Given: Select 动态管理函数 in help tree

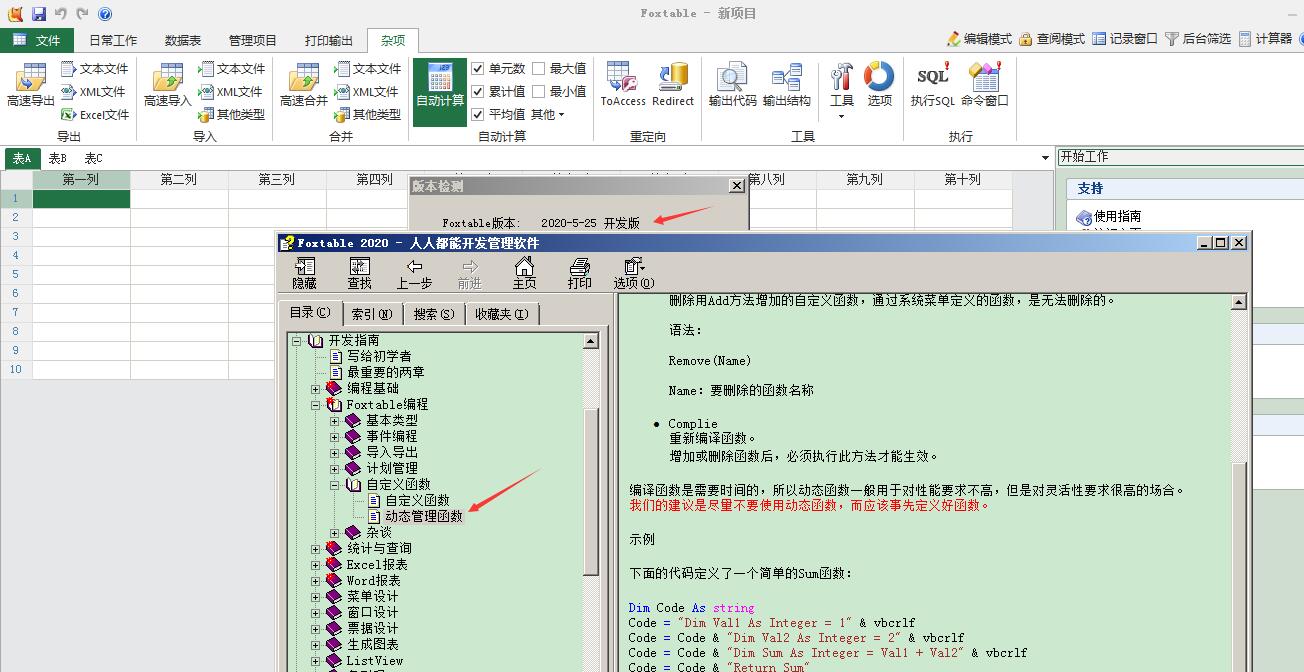Looking at the screenshot, I should point(424,516).
